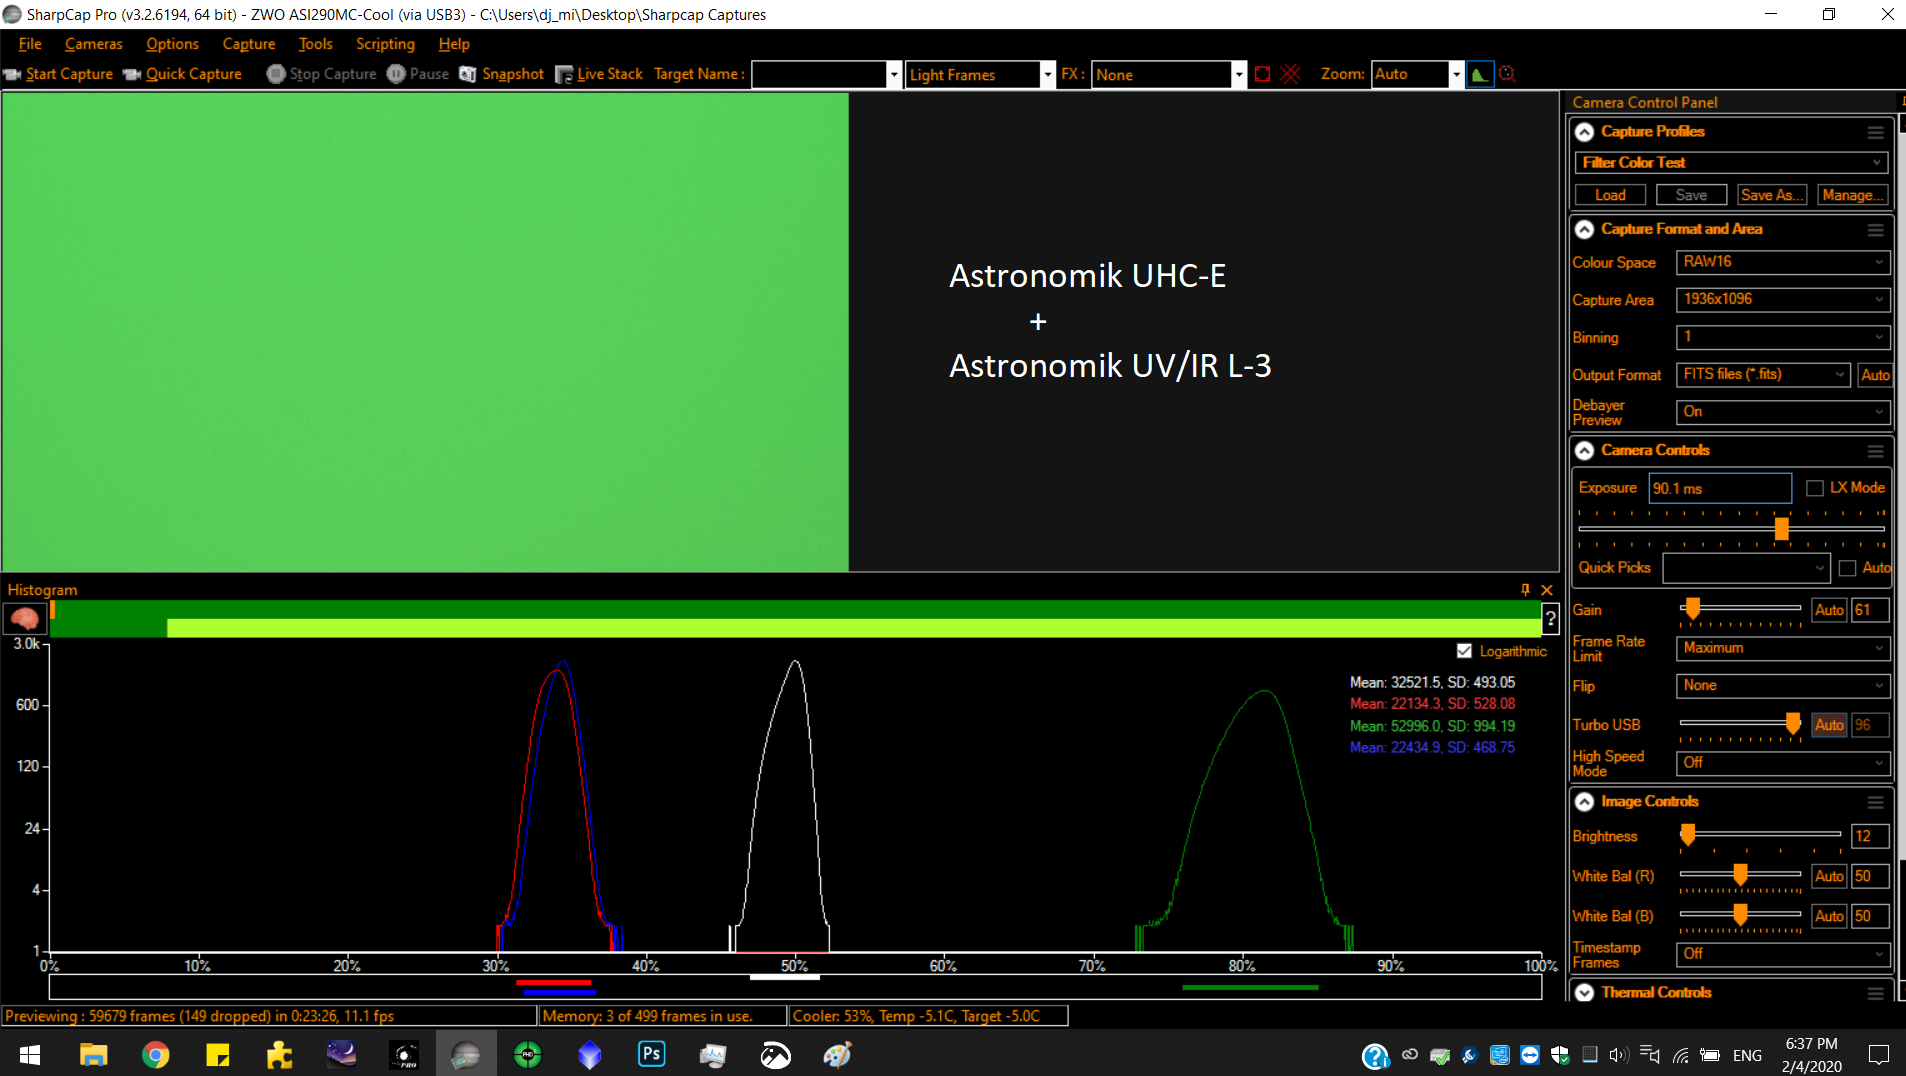The width and height of the screenshot is (1906, 1076).
Task: Click the histogram help question mark
Action: click(1550, 619)
